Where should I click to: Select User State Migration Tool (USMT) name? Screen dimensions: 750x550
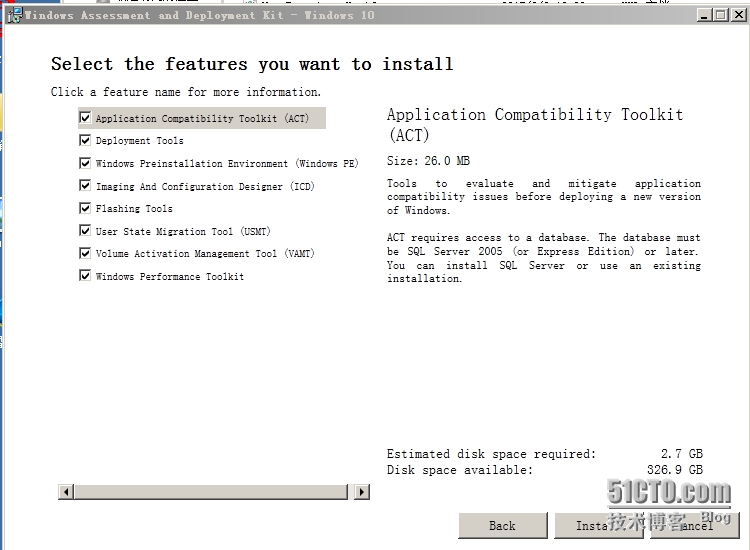[x=183, y=231]
